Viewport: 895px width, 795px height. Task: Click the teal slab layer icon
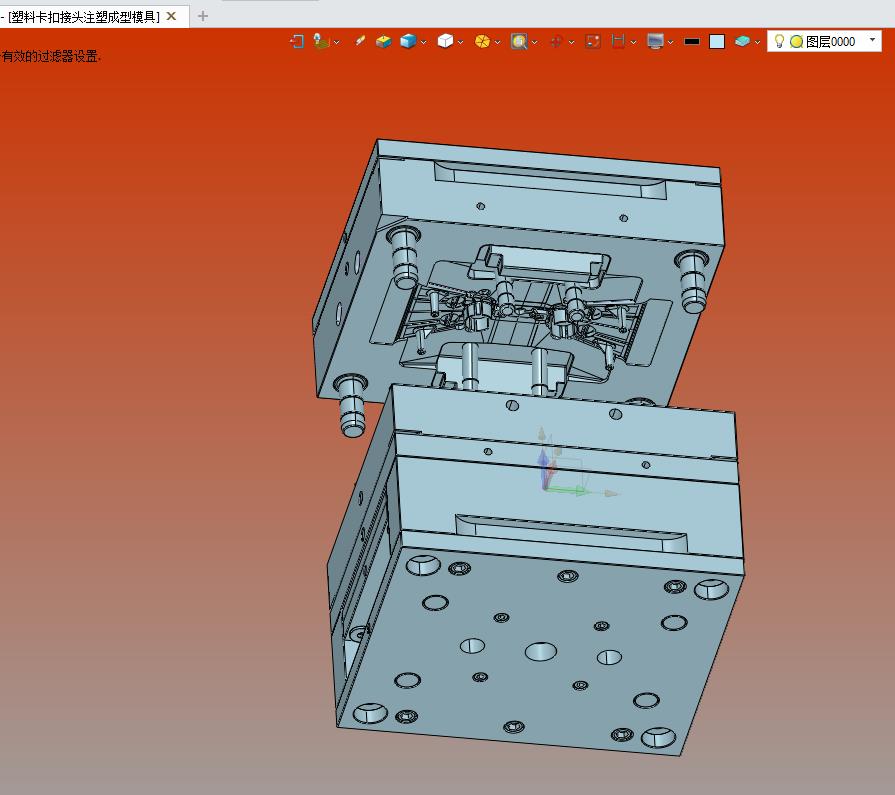click(742, 41)
